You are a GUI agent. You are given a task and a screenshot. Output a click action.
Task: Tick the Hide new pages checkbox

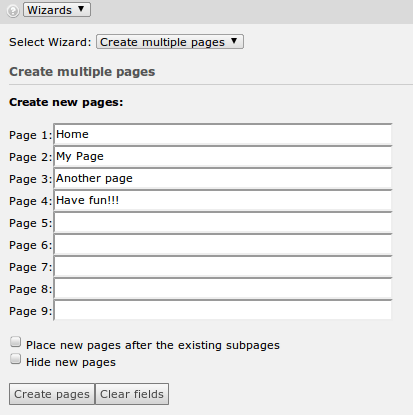tap(15, 359)
